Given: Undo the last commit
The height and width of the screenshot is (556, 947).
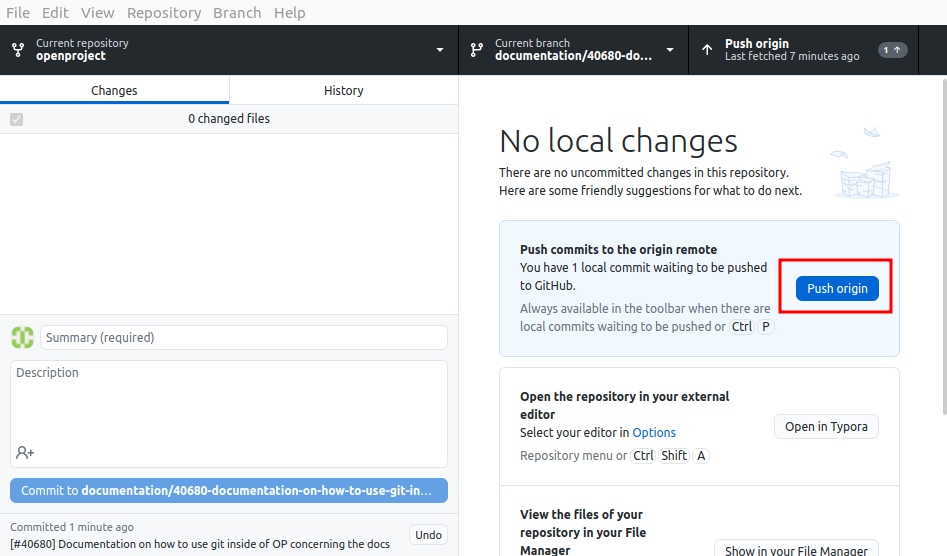Looking at the screenshot, I should point(428,535).
